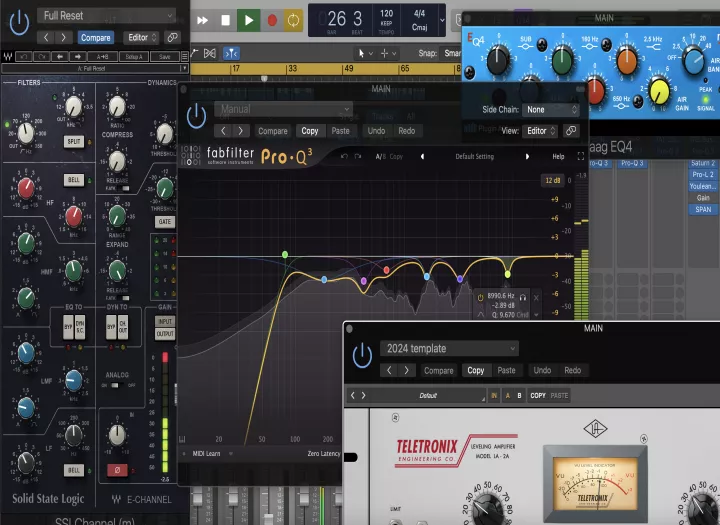This screenshot has height=525, width=720.
Task: Go to previous preset in SSL Channel header
Action: coord(45,38)
